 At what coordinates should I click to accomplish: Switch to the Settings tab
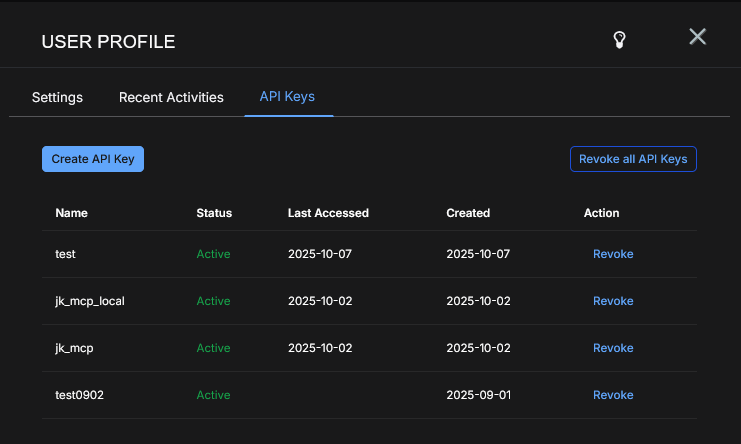point(57,97)
